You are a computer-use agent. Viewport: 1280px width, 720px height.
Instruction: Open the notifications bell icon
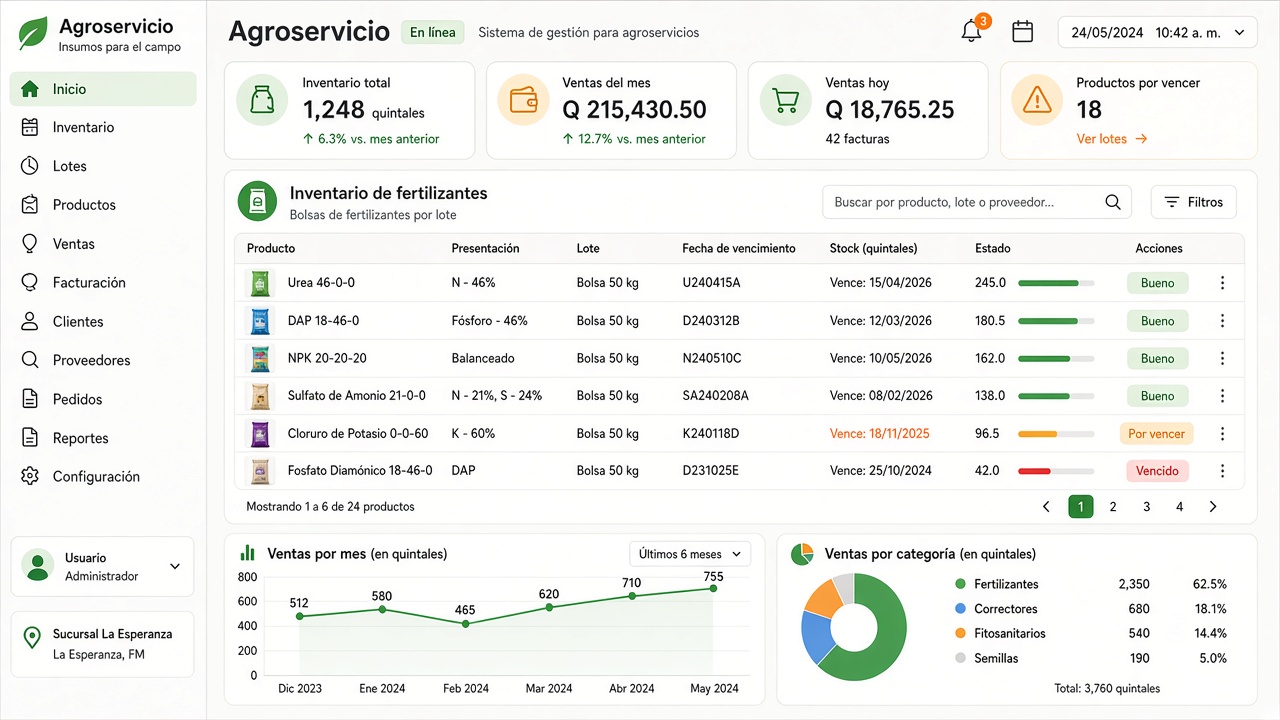click(x=971, y=31)
